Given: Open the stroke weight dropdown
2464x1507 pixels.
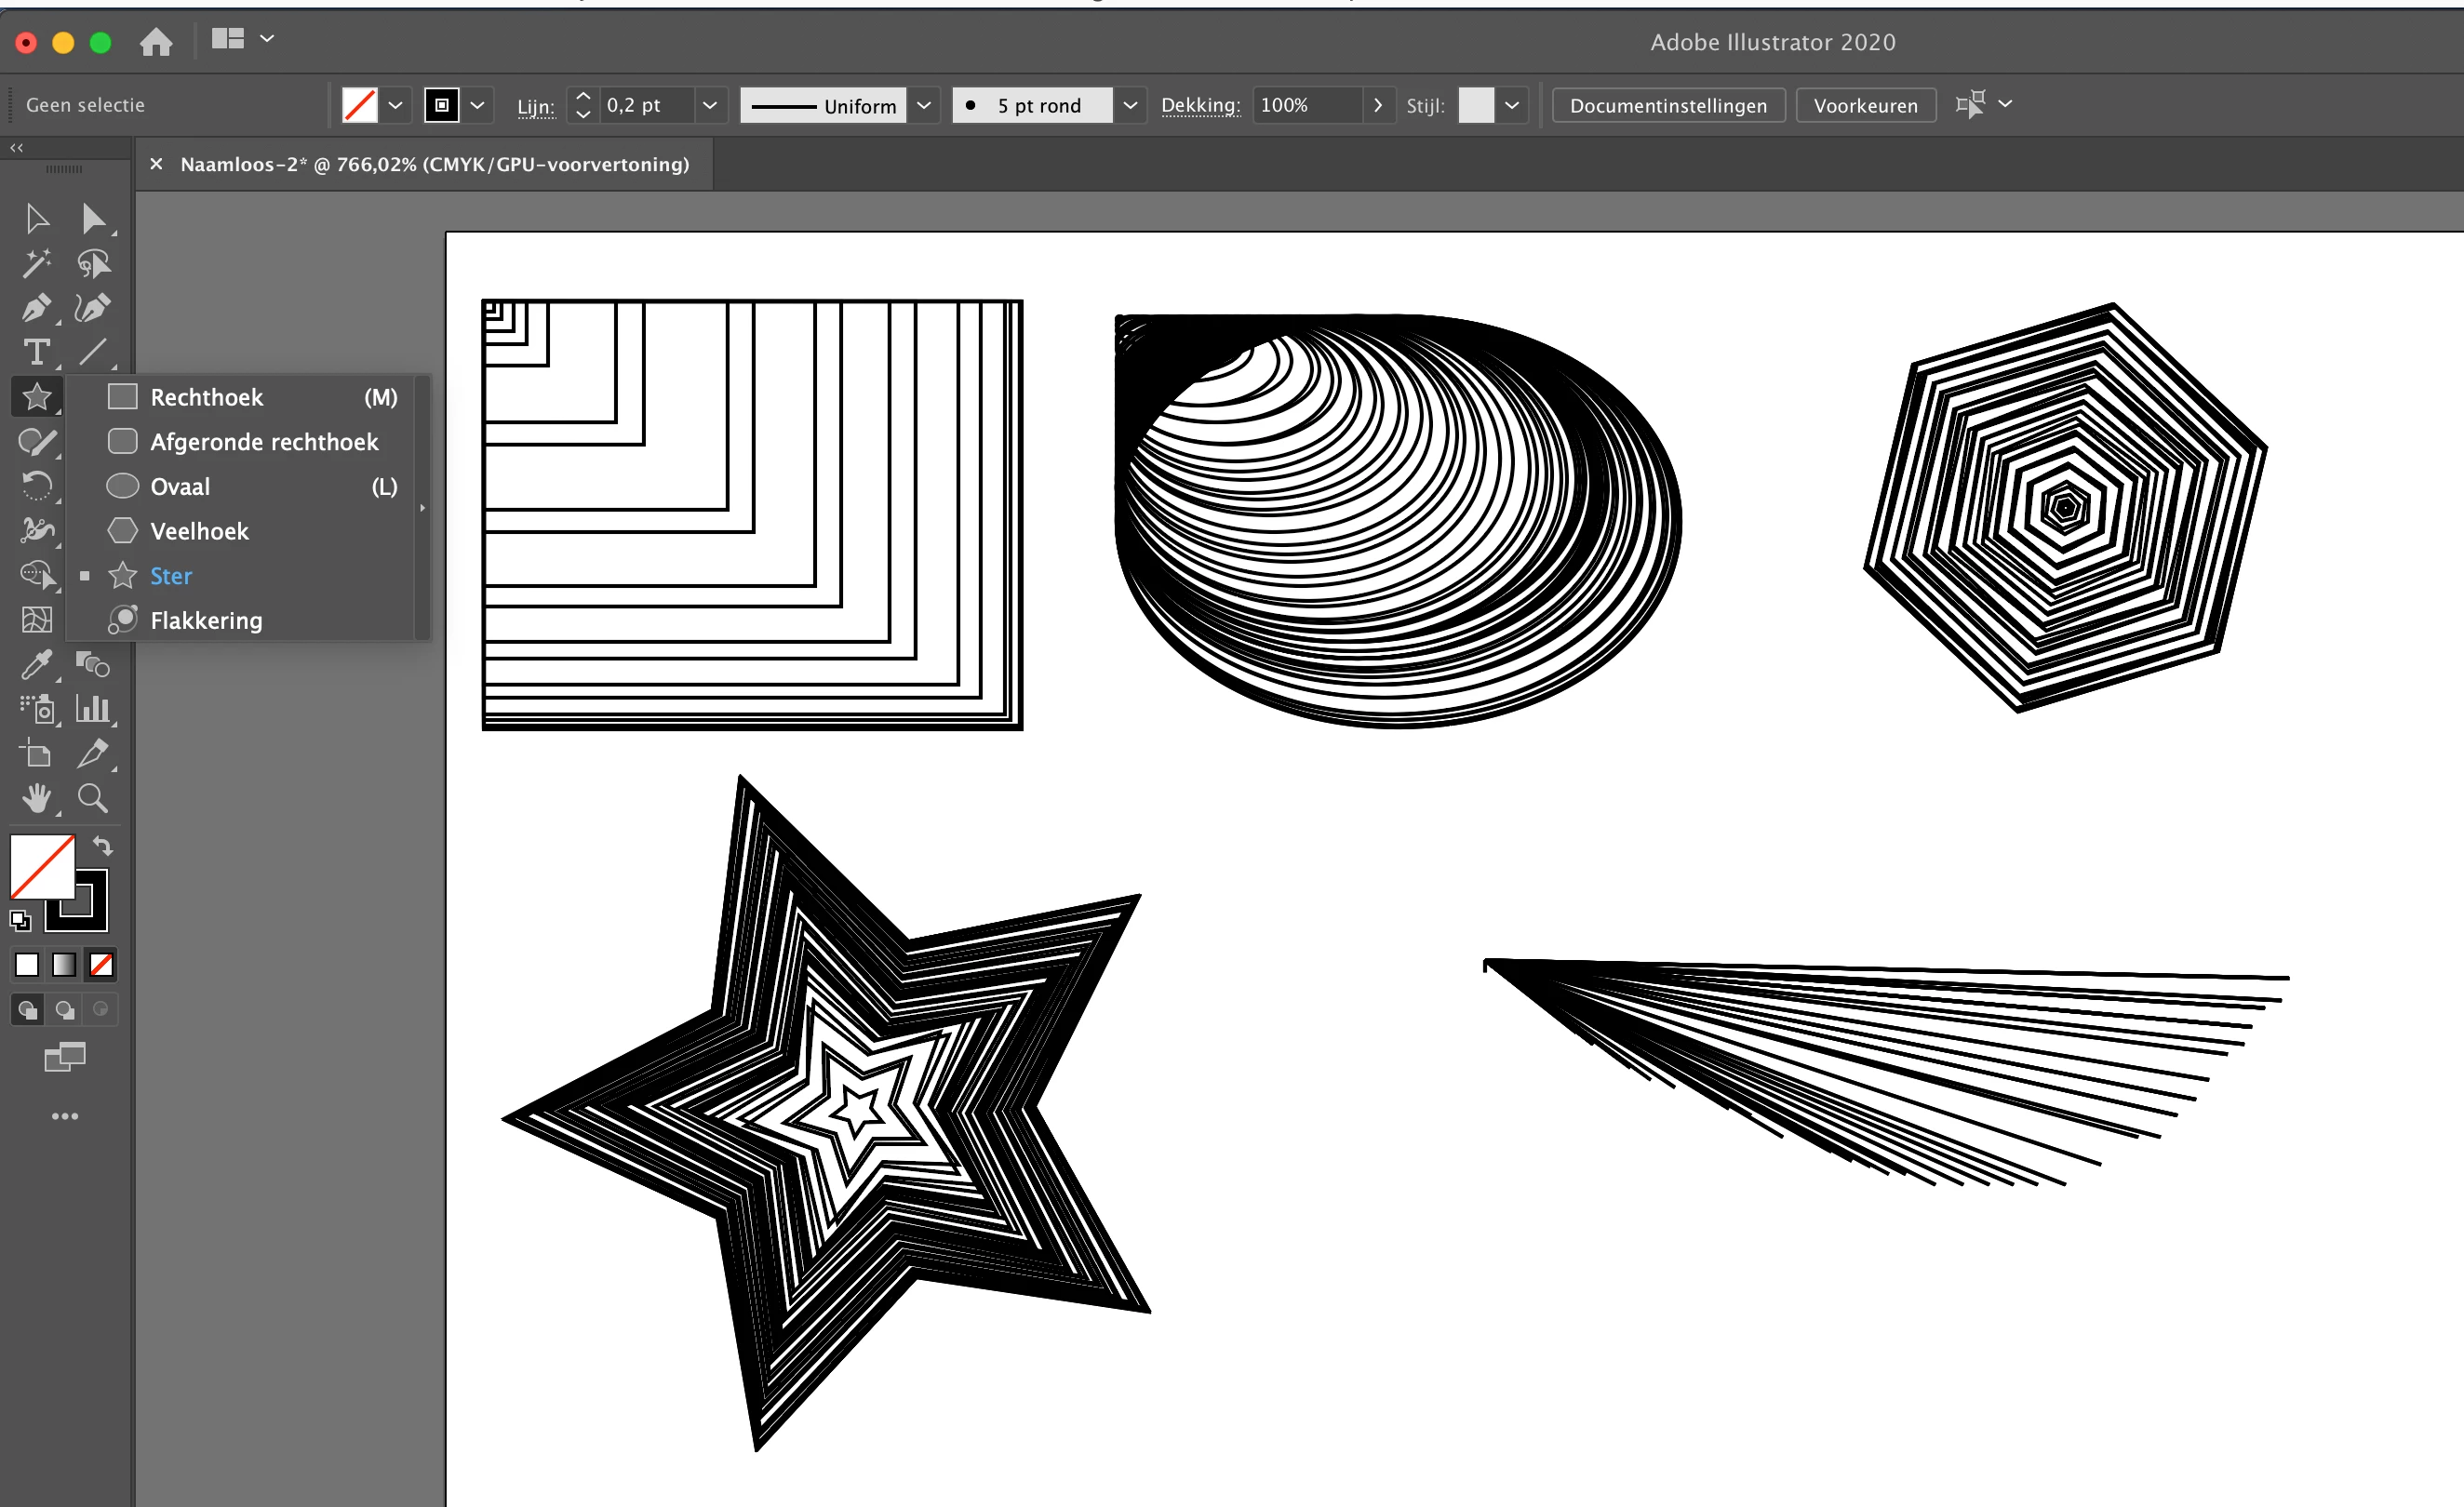Looking at the screenshot, I should [x=709, y=105].
